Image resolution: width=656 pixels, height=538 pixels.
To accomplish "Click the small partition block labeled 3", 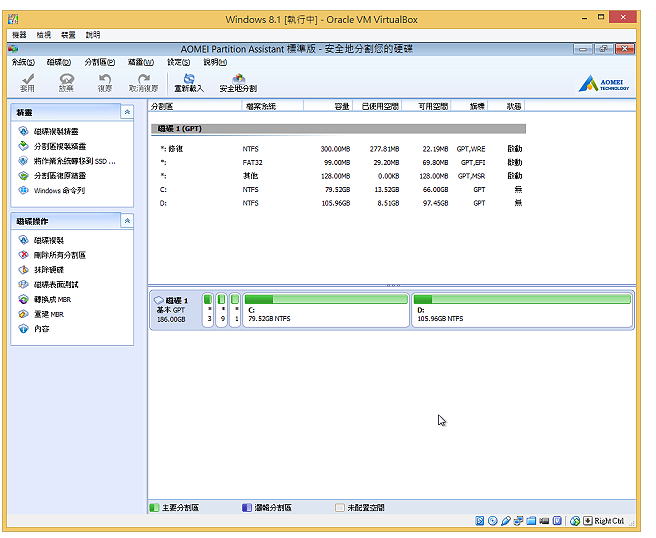I will tap(208, 310).
